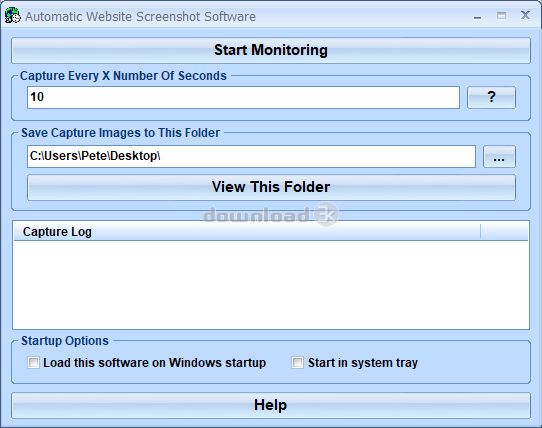Start Monitoring websites
Image resolution: width=542 pixels, height=428 pixels.
[271, 50]
